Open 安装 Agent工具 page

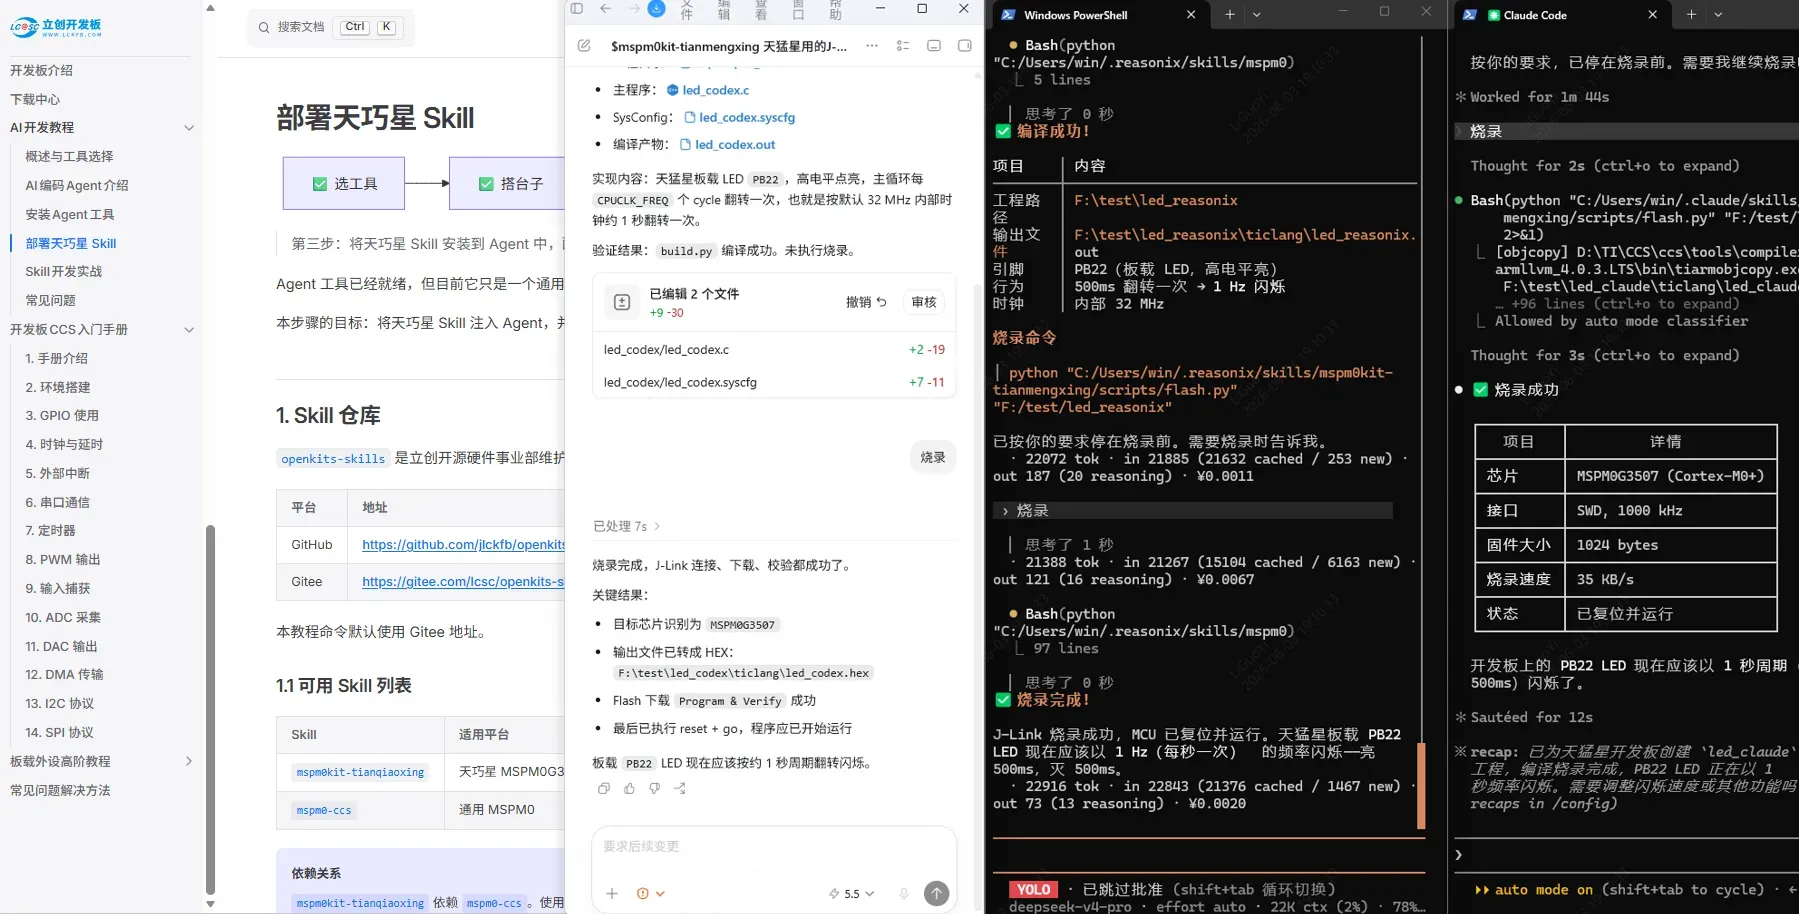(70, 214)
